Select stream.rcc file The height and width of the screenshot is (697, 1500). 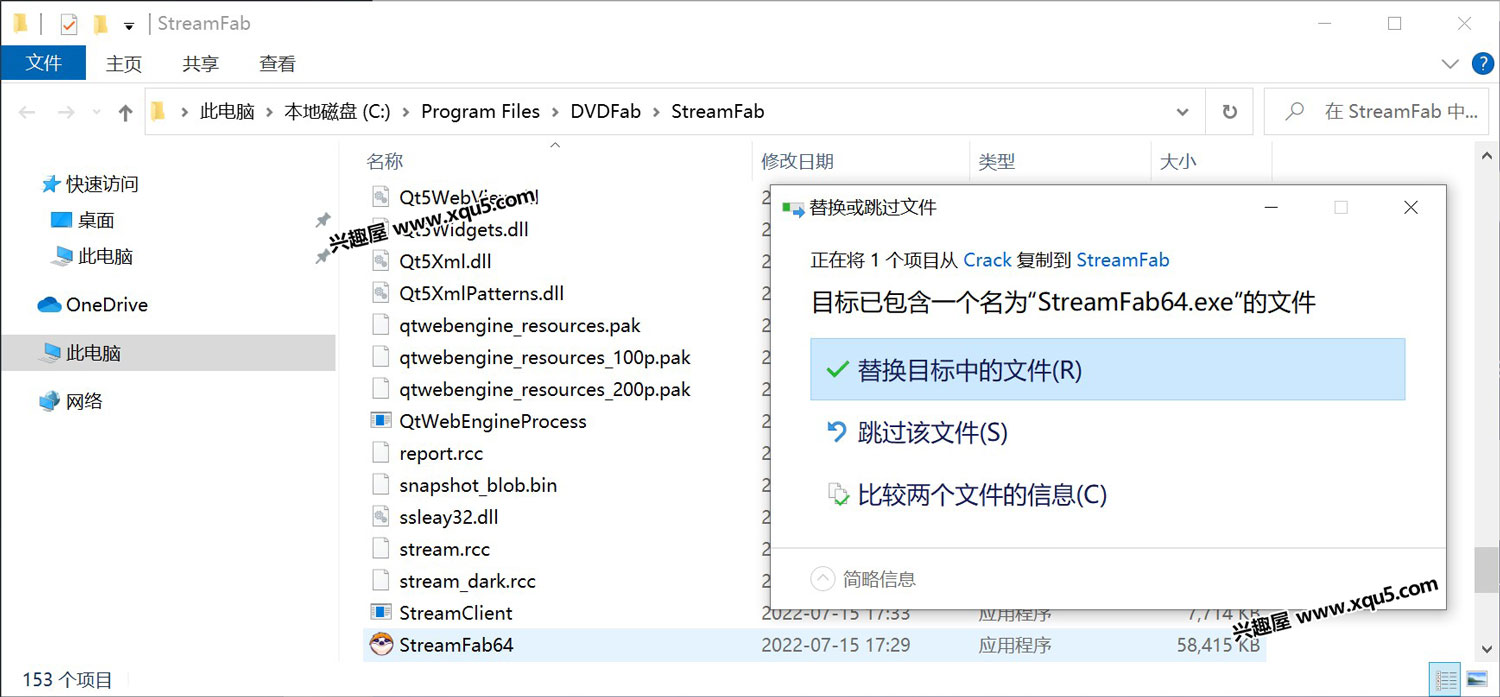444,549
